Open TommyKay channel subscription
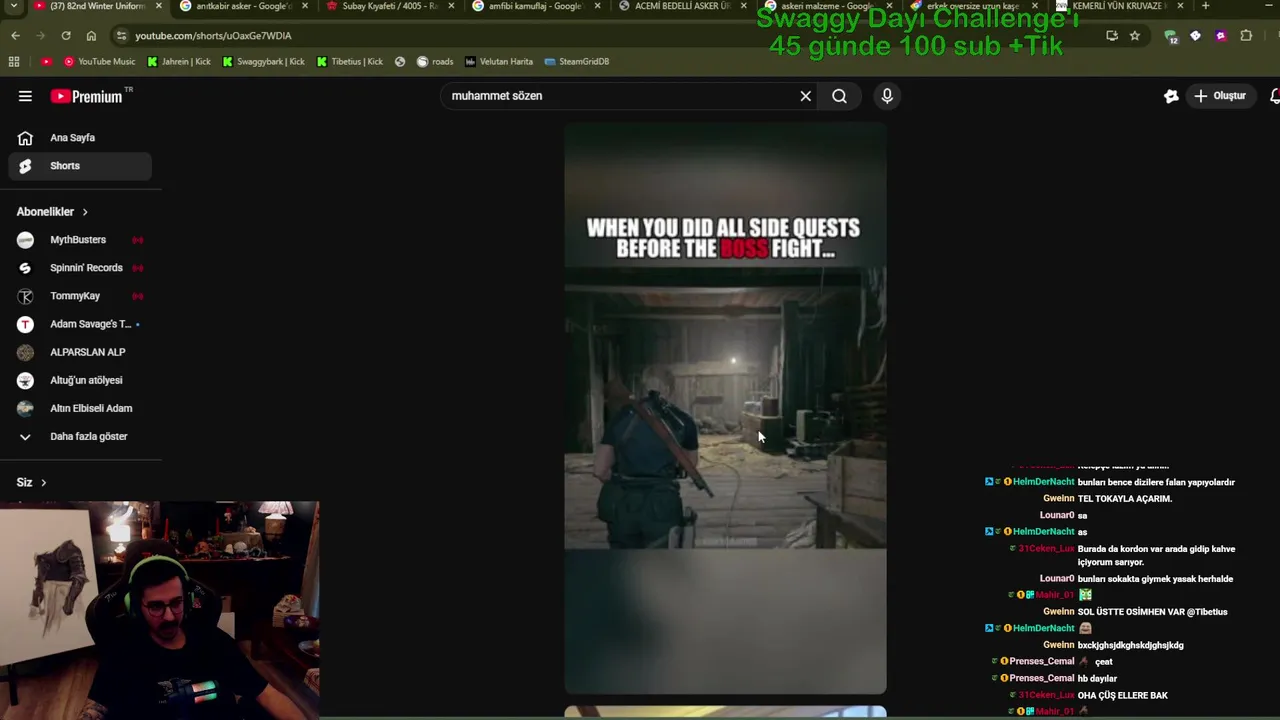This screenshot has width=1280, height=720. (x=80, y=296)
